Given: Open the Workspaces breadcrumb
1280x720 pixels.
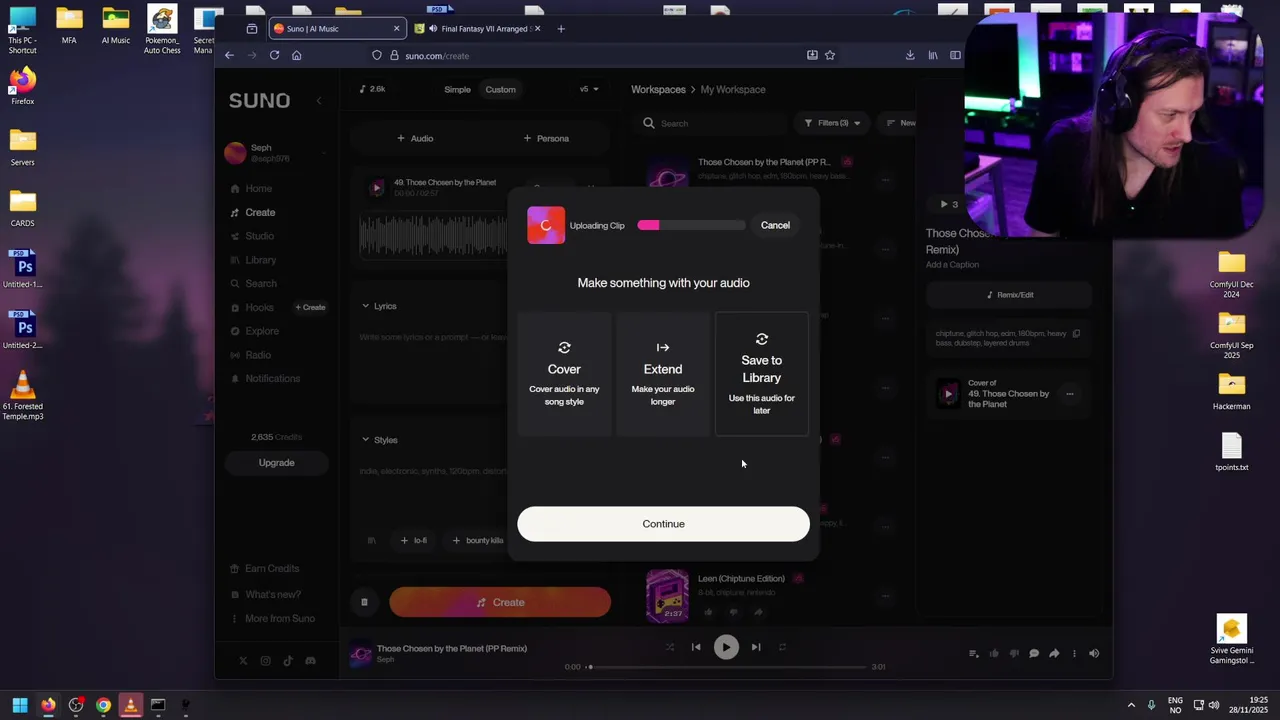Looking at the screenshot, I should click(658, 89).
